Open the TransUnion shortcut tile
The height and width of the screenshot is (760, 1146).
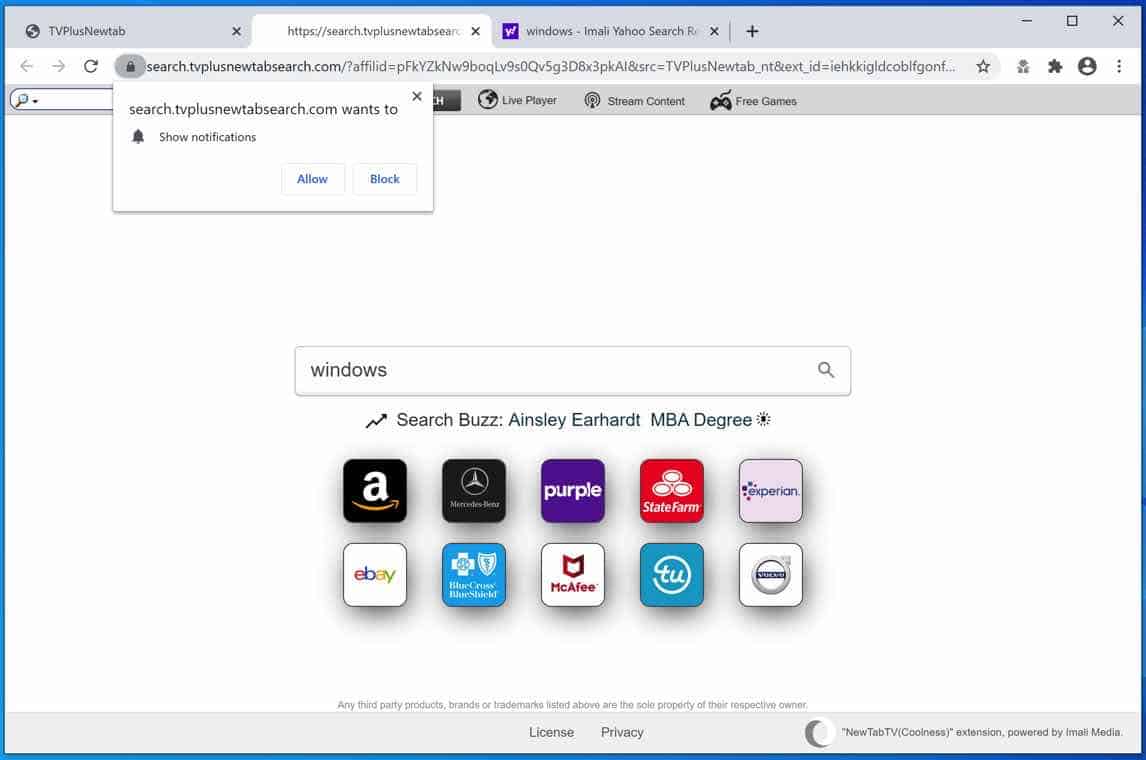click(x=672, y=574)
